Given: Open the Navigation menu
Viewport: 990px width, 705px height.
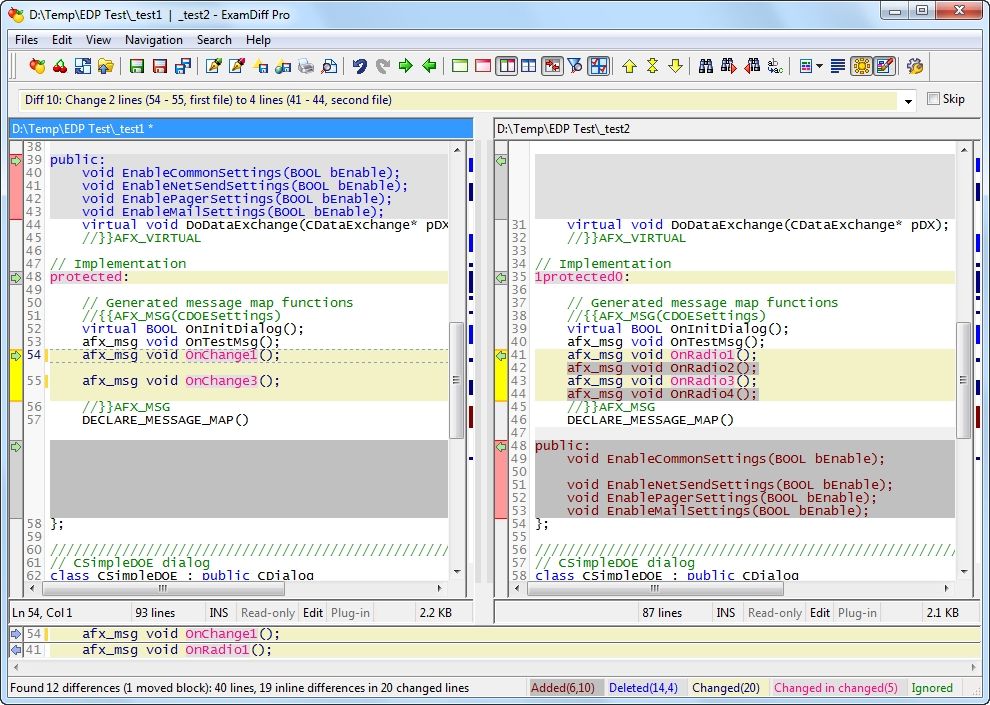Looking at the screenshot, I should point(153,40).
